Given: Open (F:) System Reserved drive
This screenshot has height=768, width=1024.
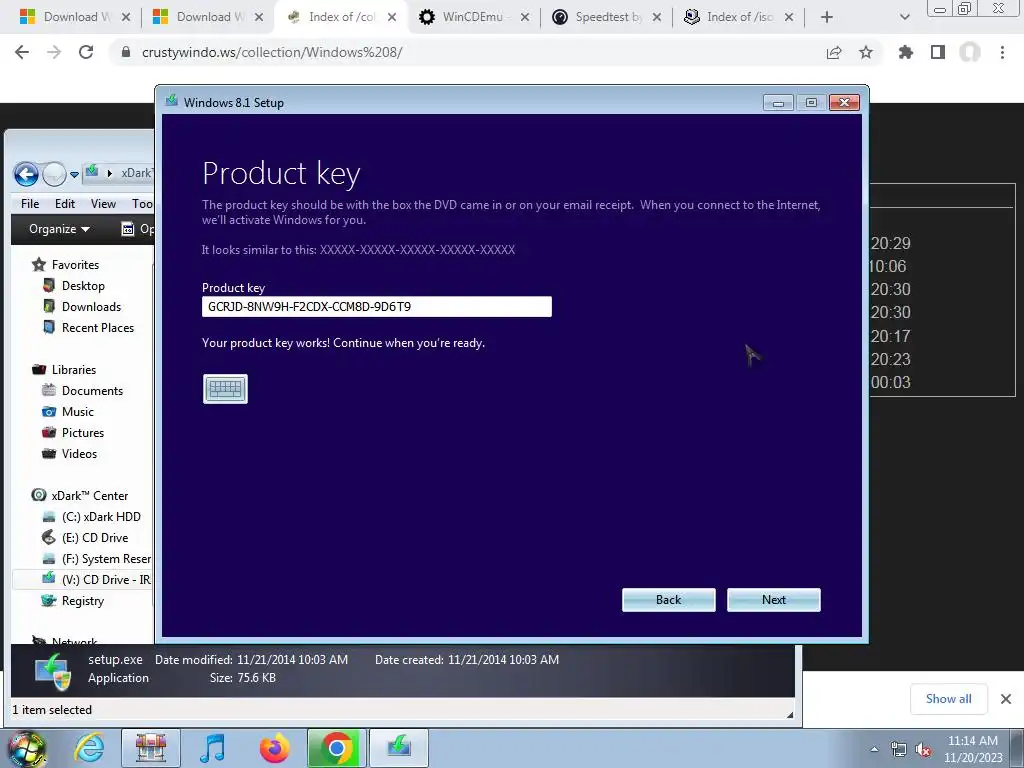Looking at the screenshot, I should coord(97,558).
